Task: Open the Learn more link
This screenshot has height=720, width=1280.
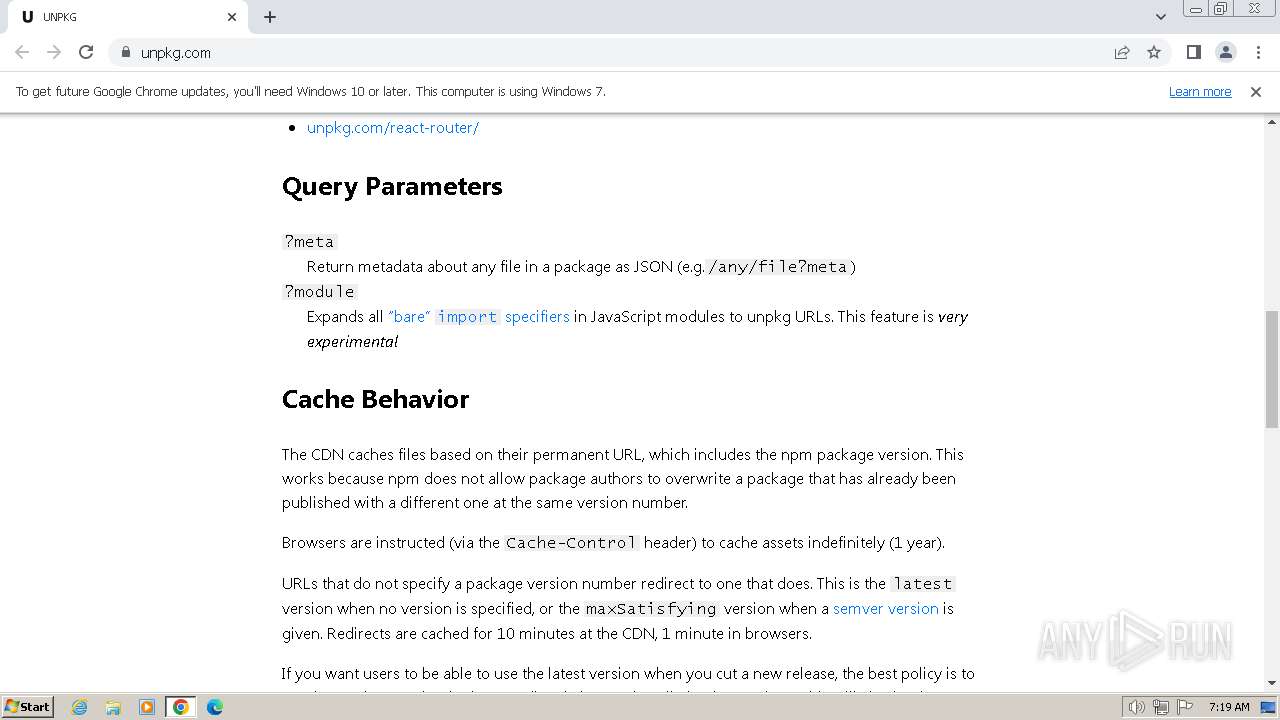Action: click(x=1200, y=91)
